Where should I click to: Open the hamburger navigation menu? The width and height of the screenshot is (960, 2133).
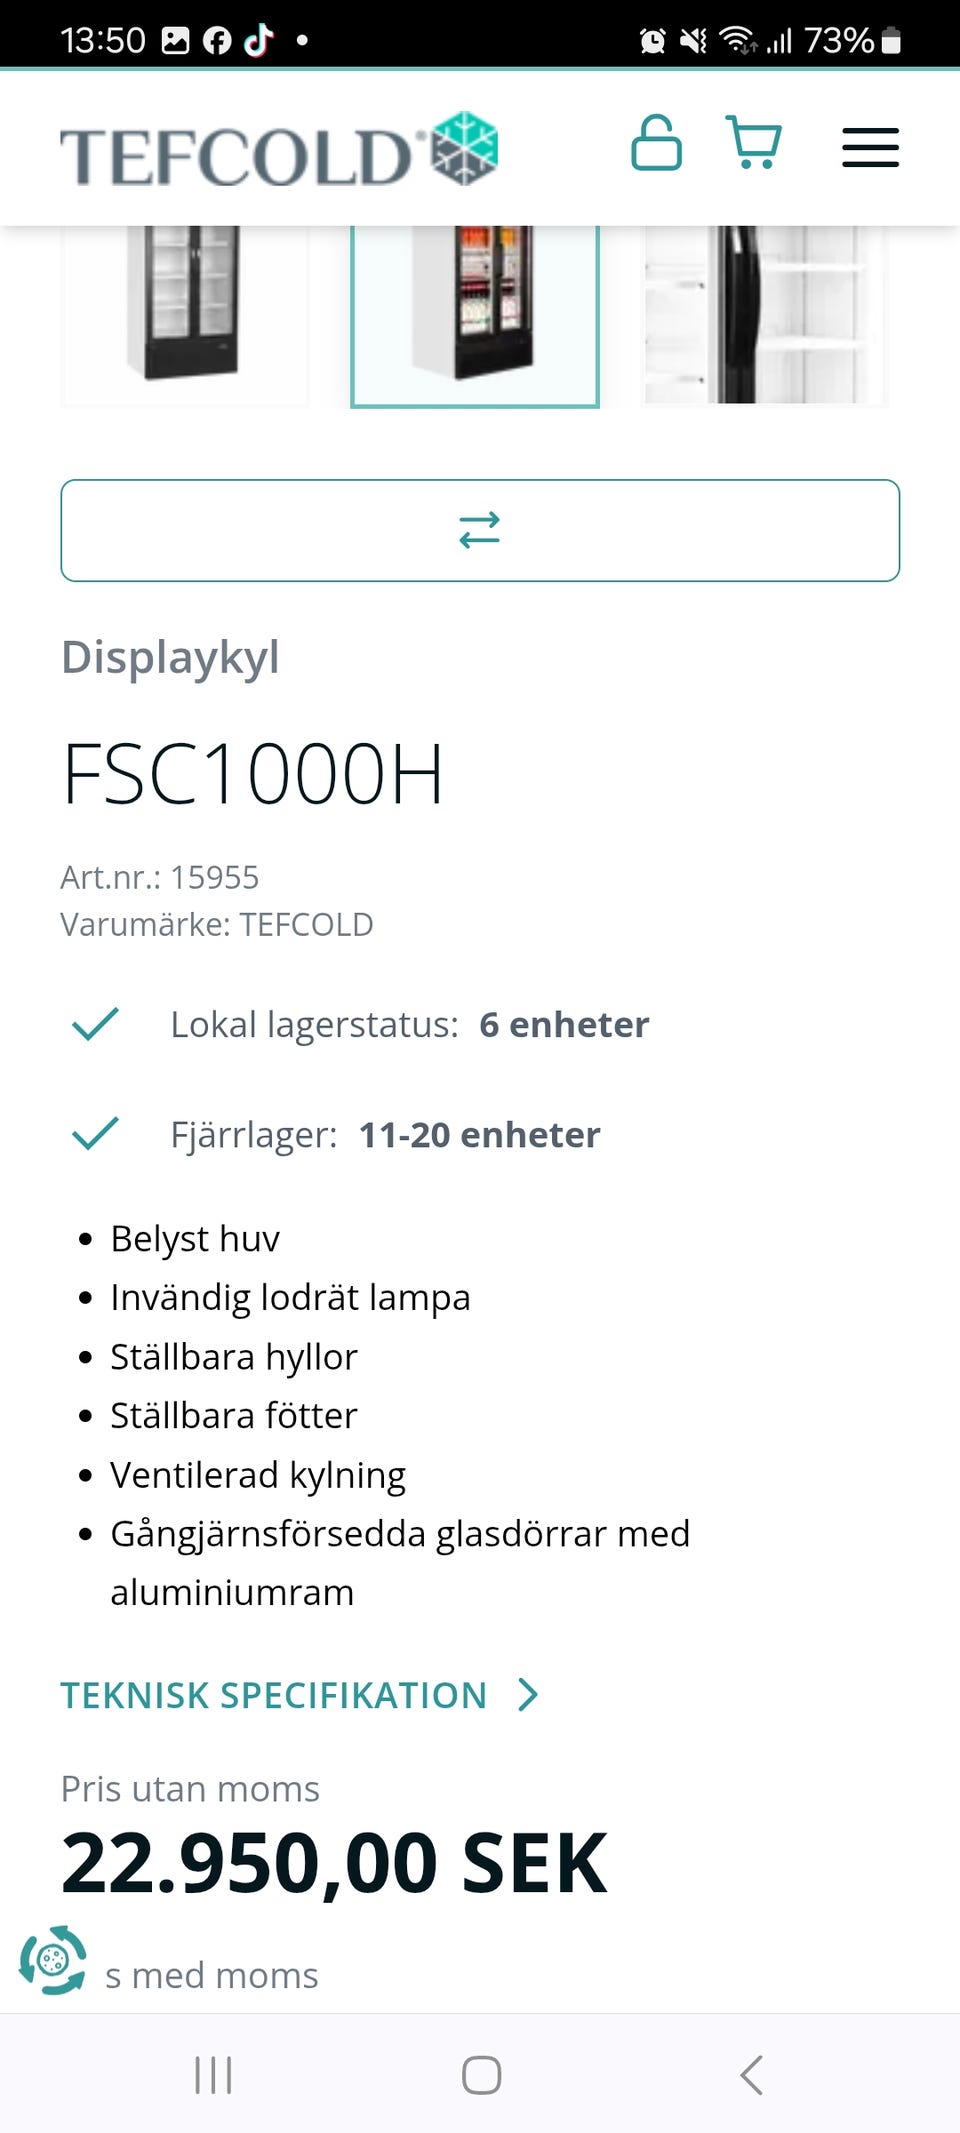pyautogui.click(x=870, y=148)
